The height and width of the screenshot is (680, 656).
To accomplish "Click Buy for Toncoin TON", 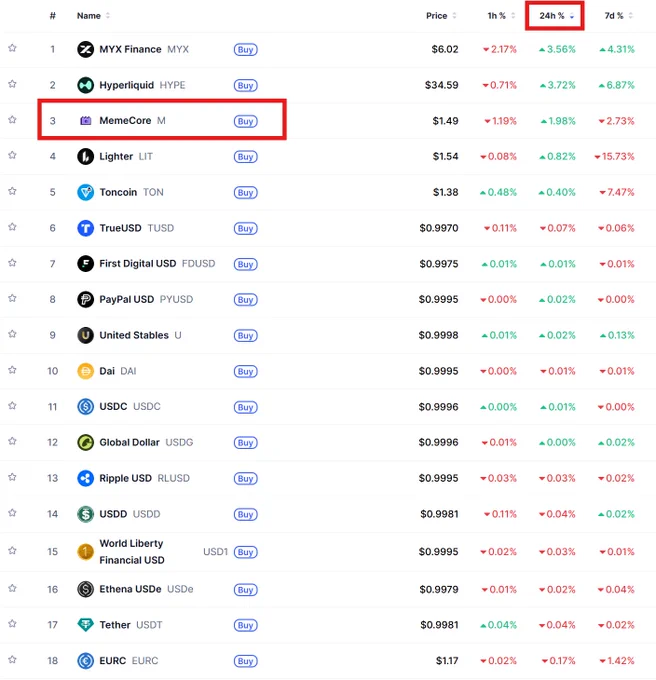I will (245, 193).
